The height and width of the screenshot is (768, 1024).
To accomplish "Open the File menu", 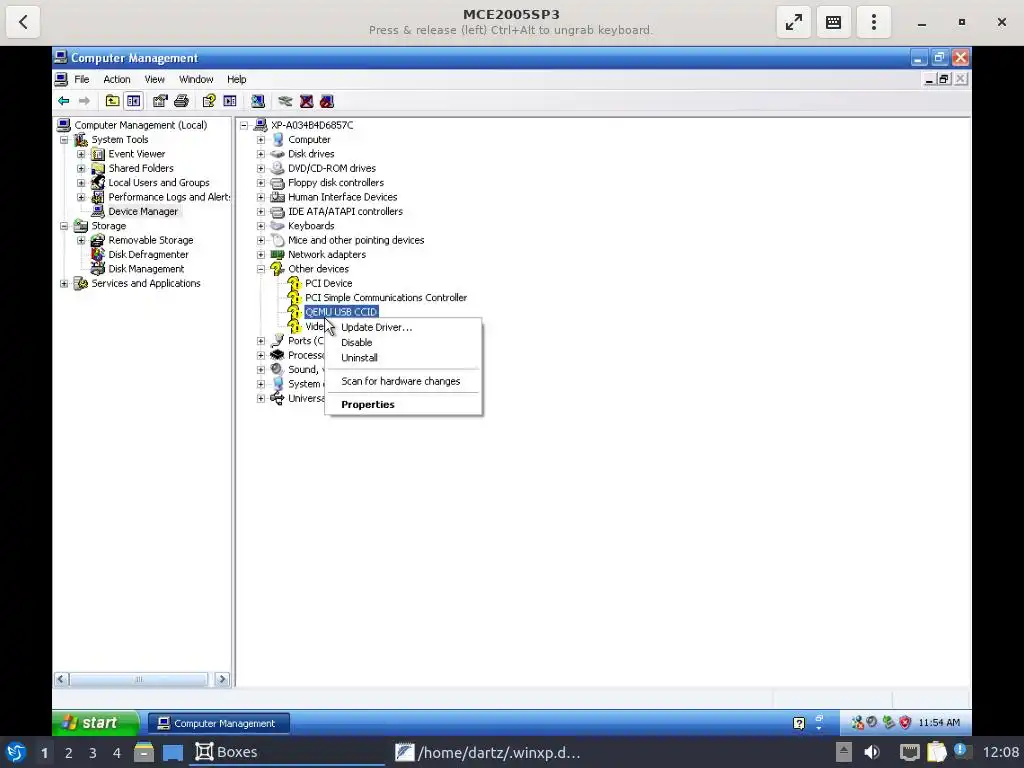I will tap(82, 79).
